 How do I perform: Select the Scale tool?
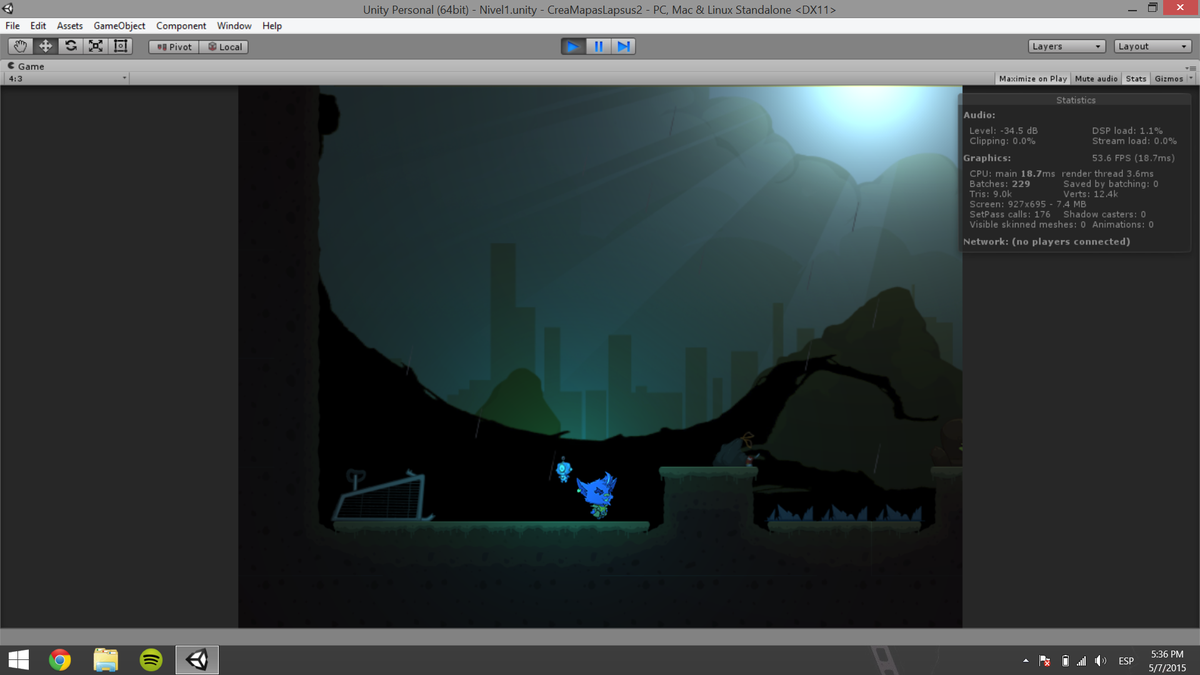pos(95,46)
